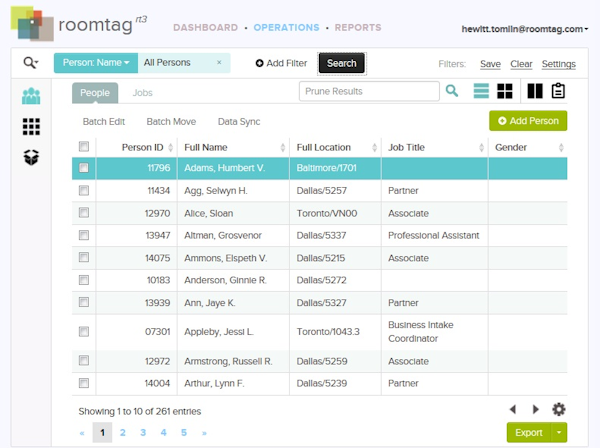Open the Person: Name filter dropdown
The width and height of the screenshot is (600, 448).
click(96, 63)
